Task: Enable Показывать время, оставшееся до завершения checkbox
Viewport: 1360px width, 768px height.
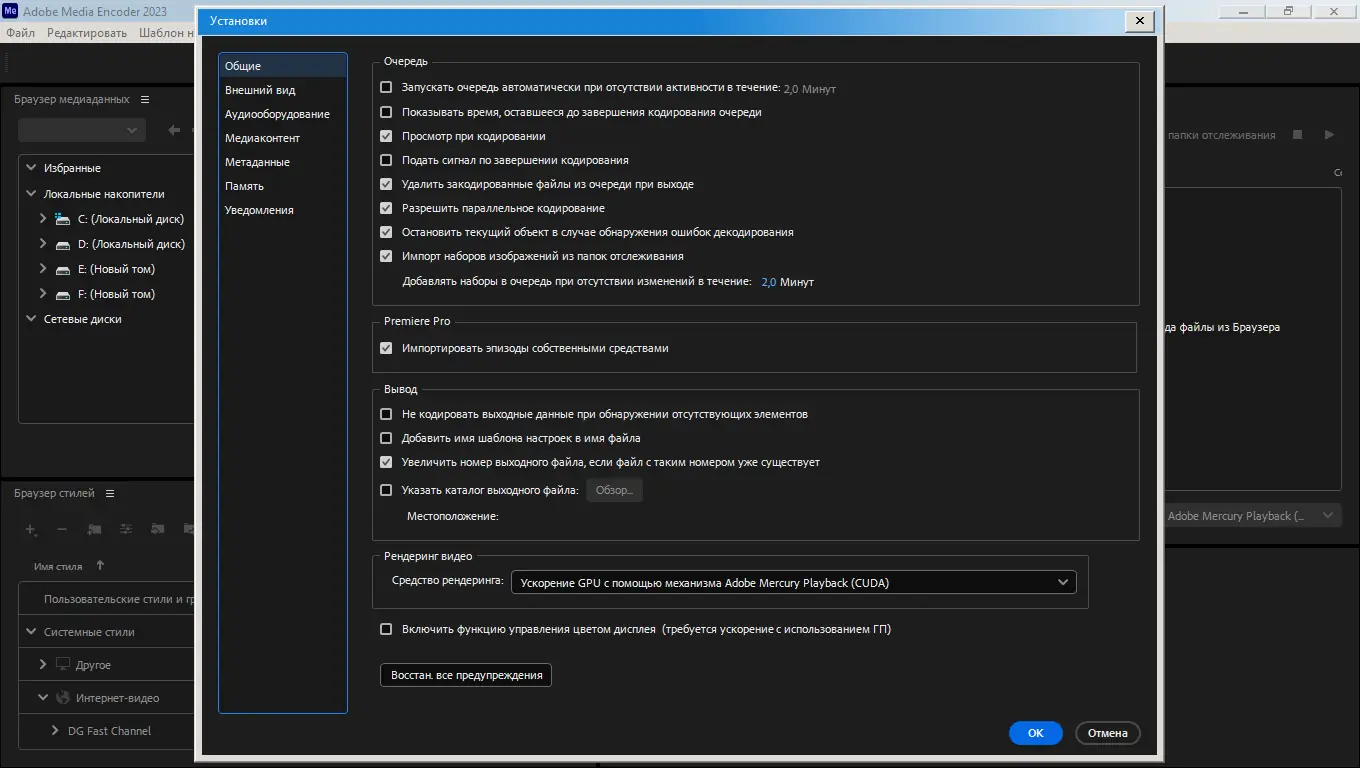Action: [386, 112]
